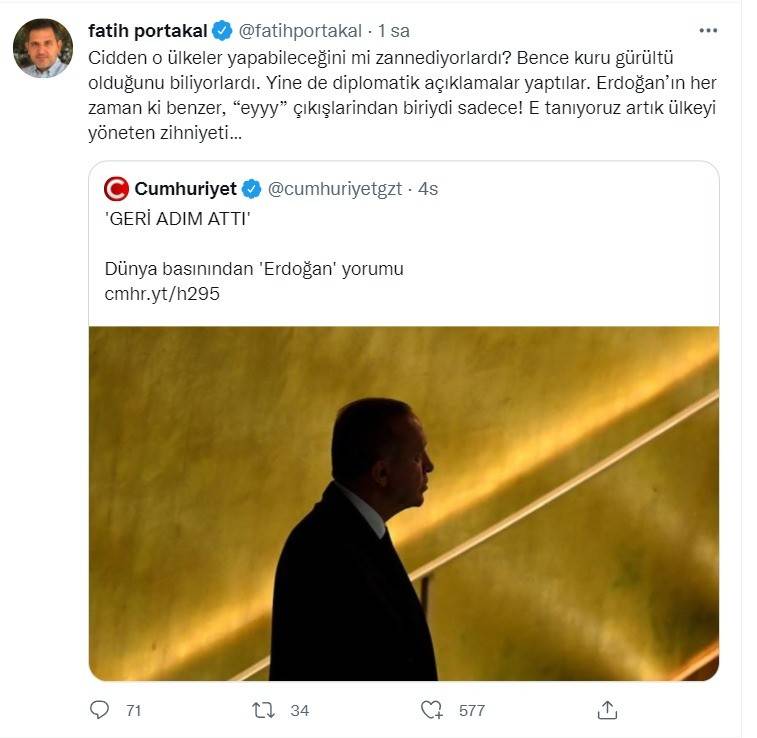Click the reply speech bubble icon

(x=99, y=710)
